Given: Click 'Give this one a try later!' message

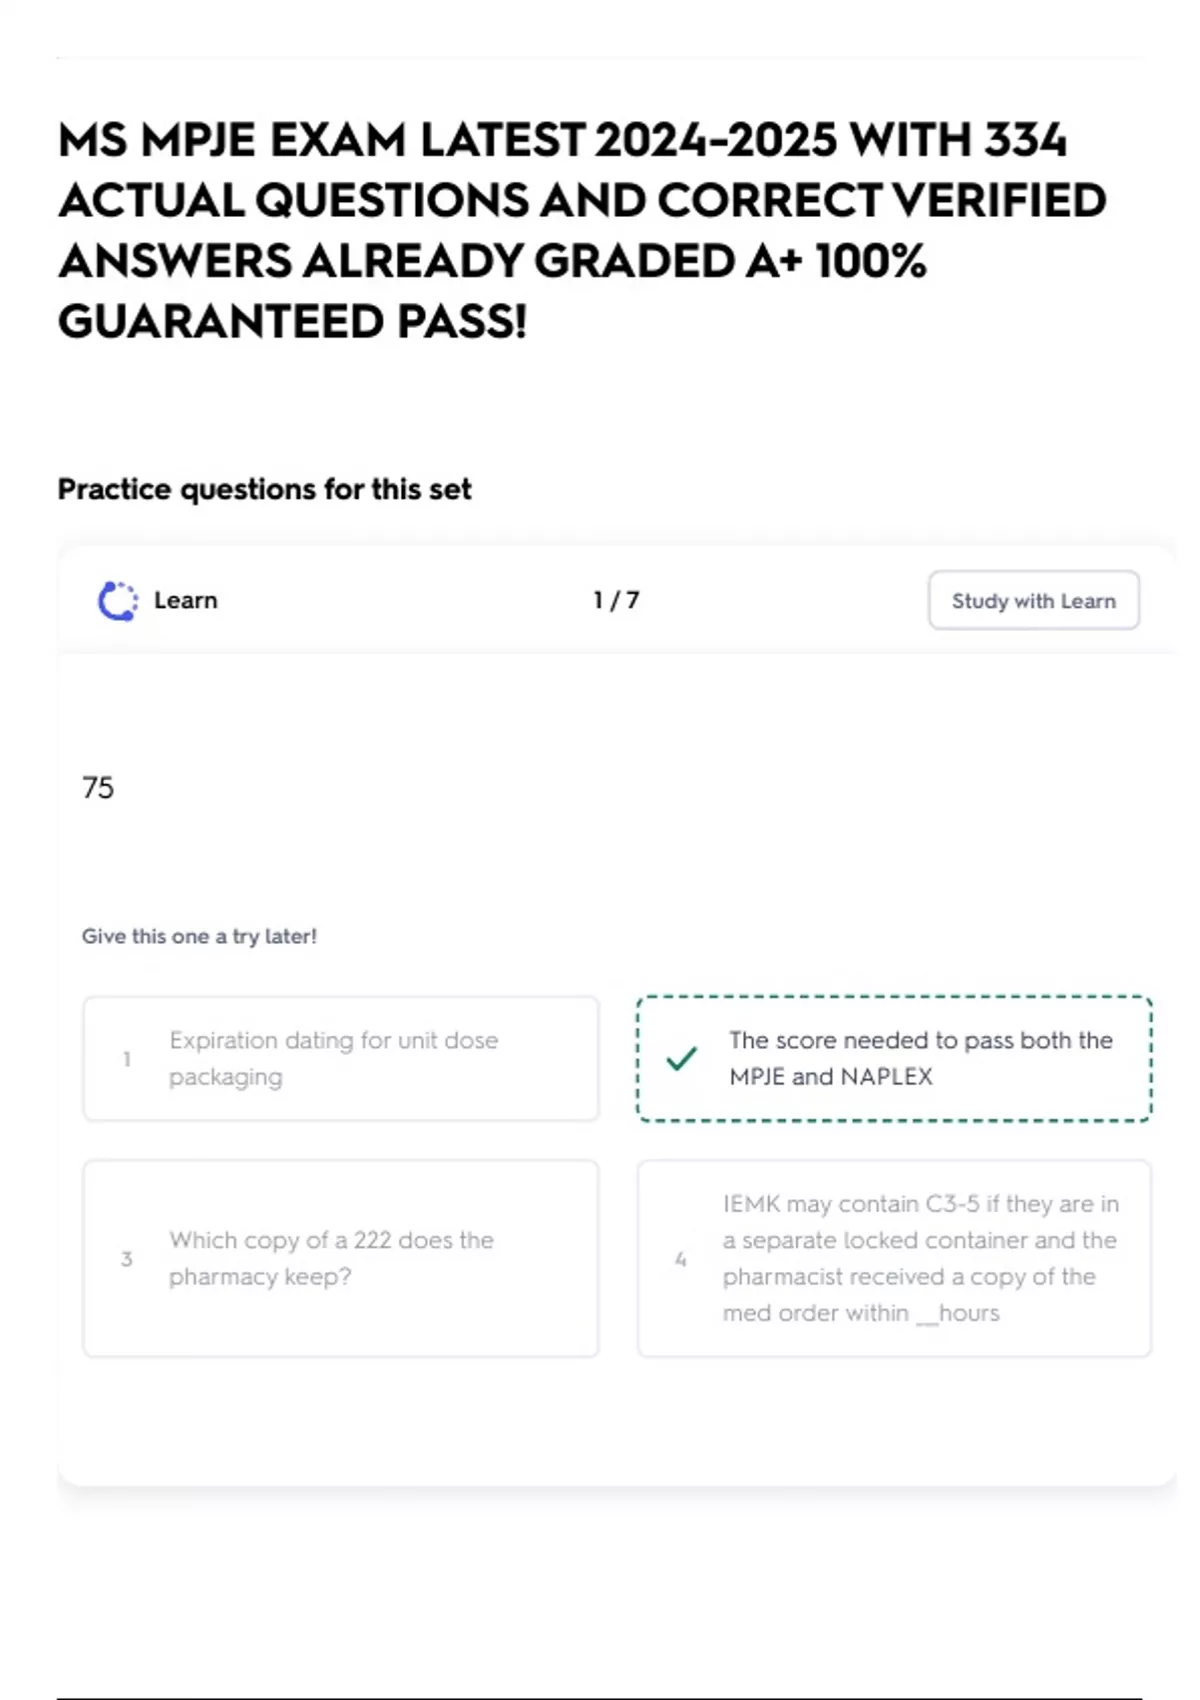Looking at the screenshot, I should 199,936.
